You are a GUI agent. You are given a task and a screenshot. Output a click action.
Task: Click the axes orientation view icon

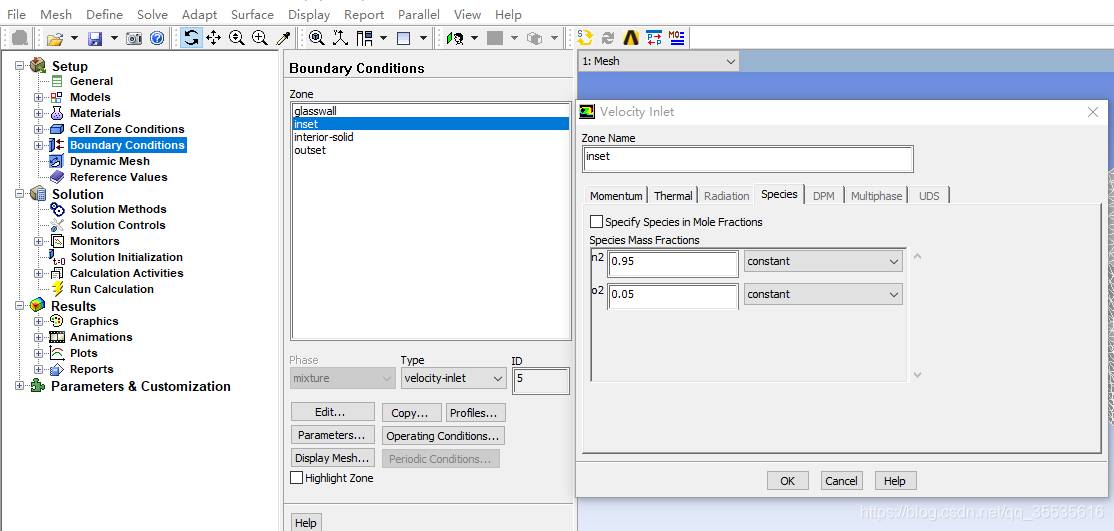pyautogui.click(x=340, y=38)
